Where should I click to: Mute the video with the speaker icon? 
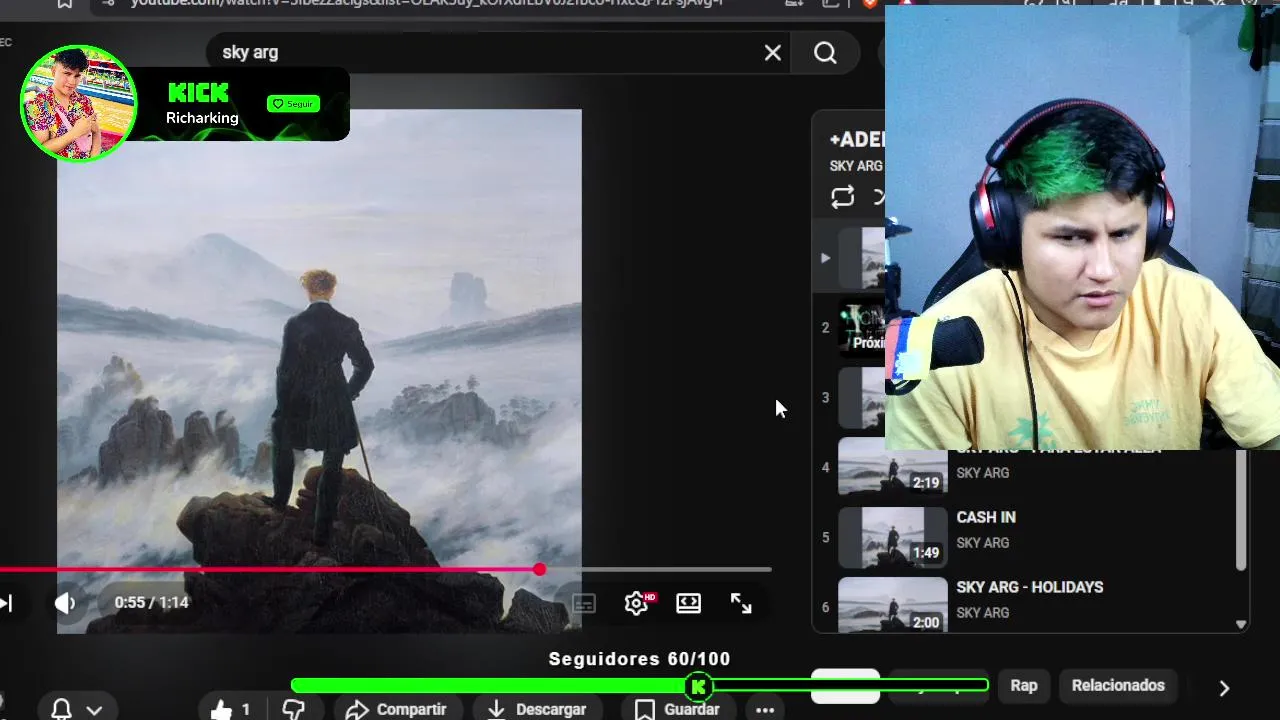click(x=65, y=603)
